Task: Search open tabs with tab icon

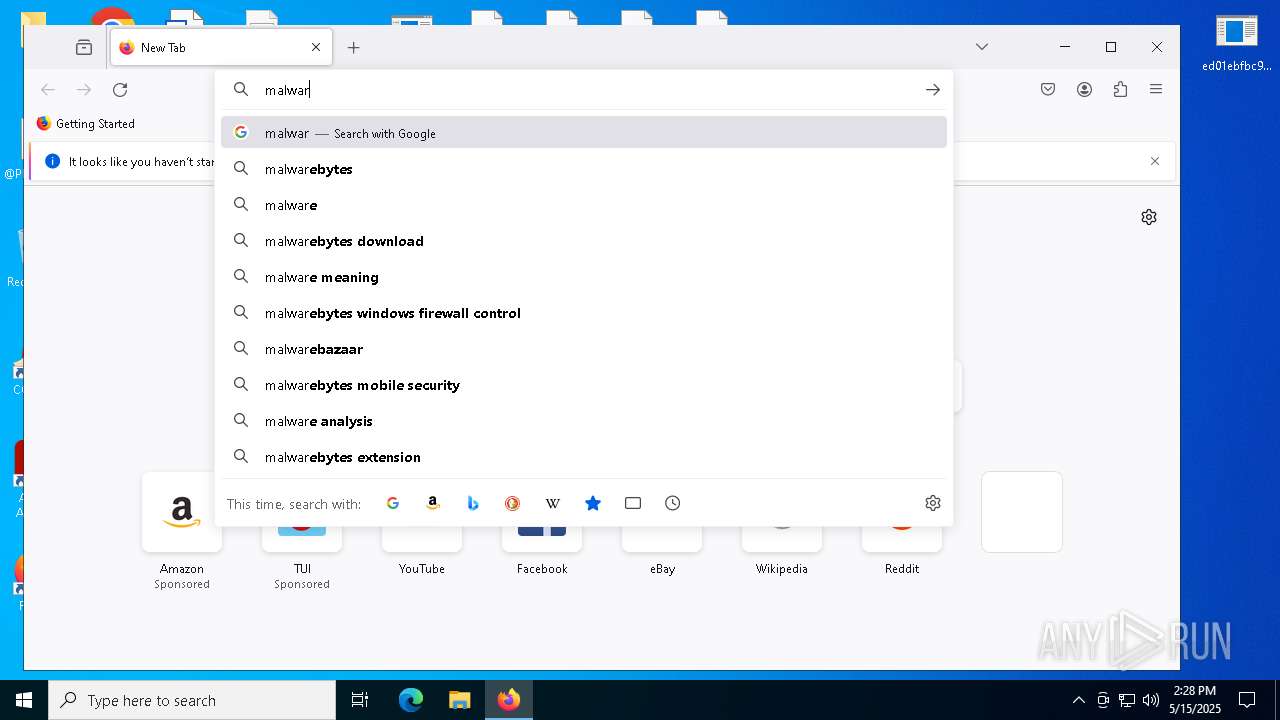Action: [633, 503]
